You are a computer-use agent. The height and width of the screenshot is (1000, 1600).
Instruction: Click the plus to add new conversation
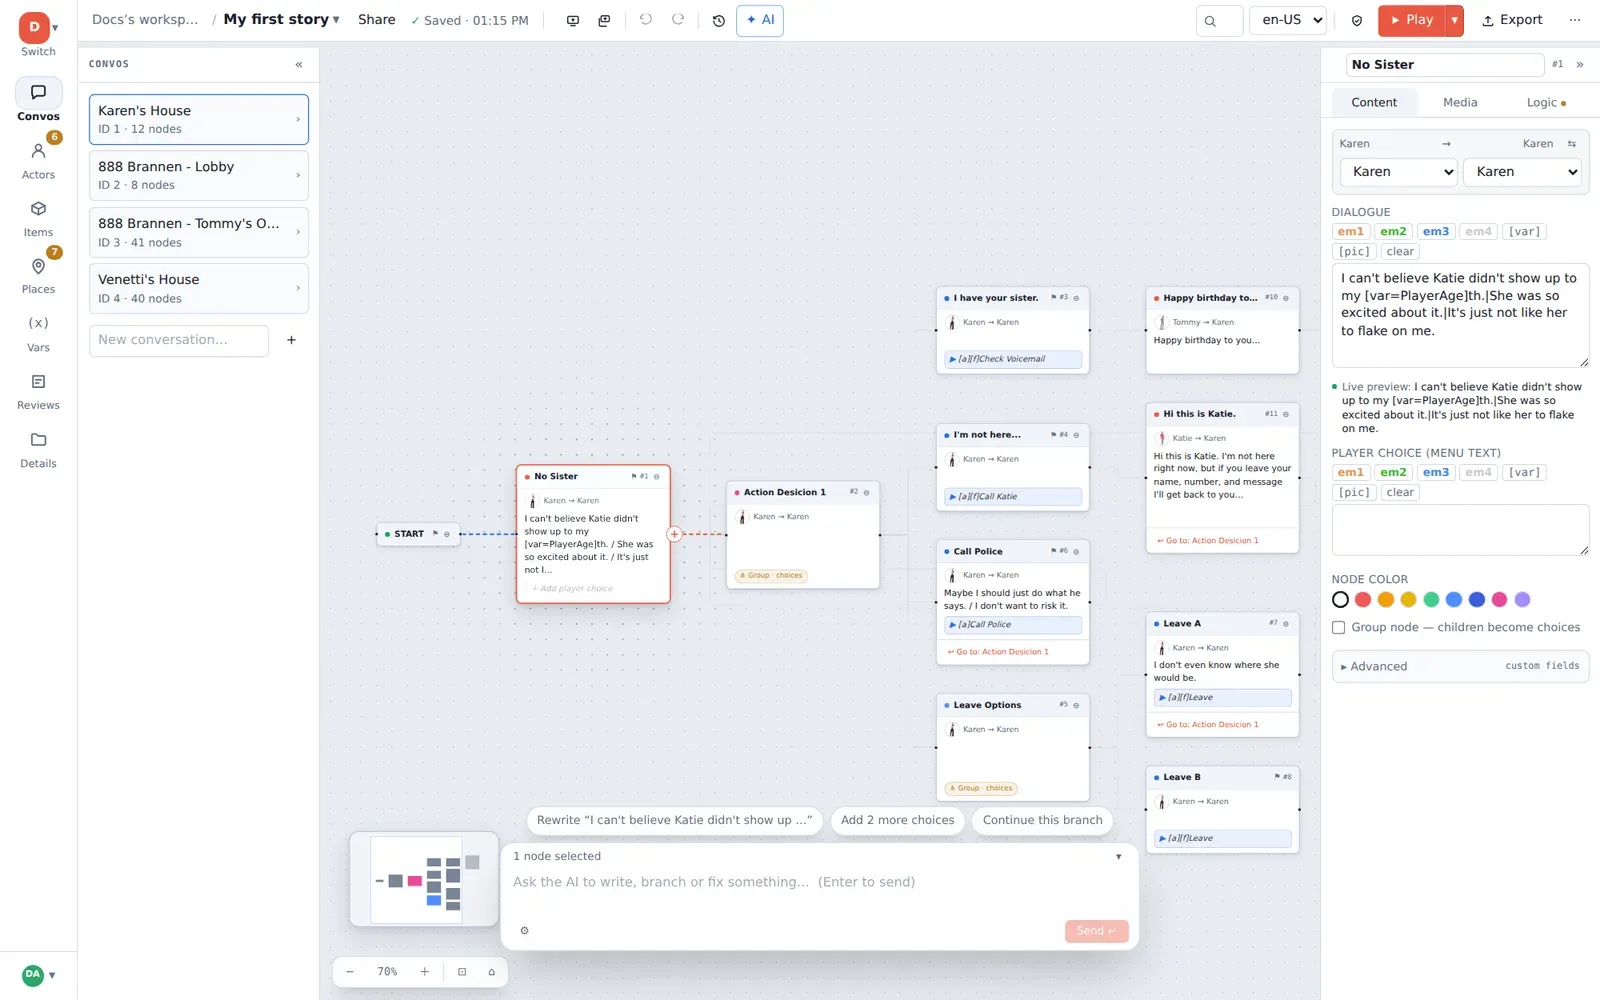(291, 340)
